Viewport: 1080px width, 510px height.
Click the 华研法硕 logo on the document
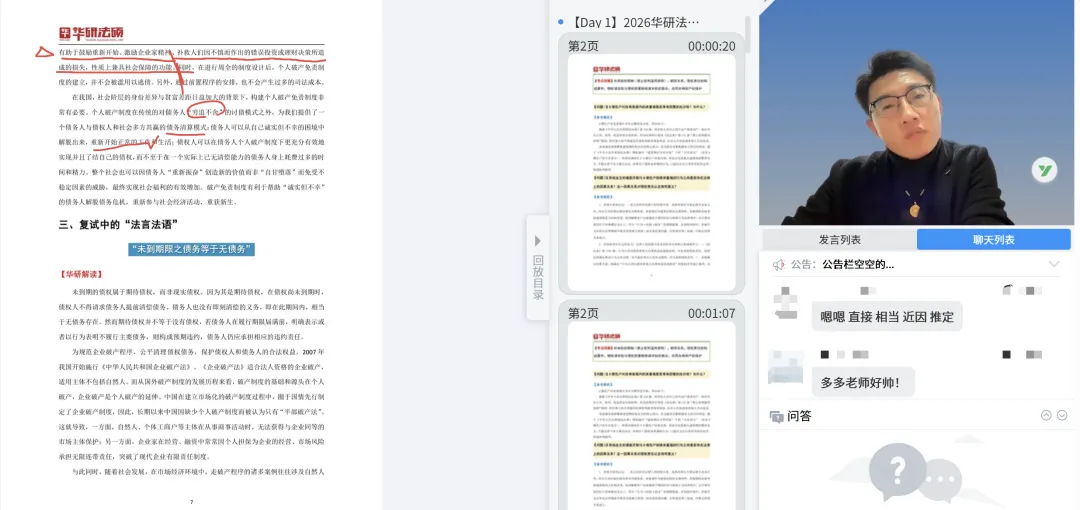pyautogui.click(x=92, y=33)
